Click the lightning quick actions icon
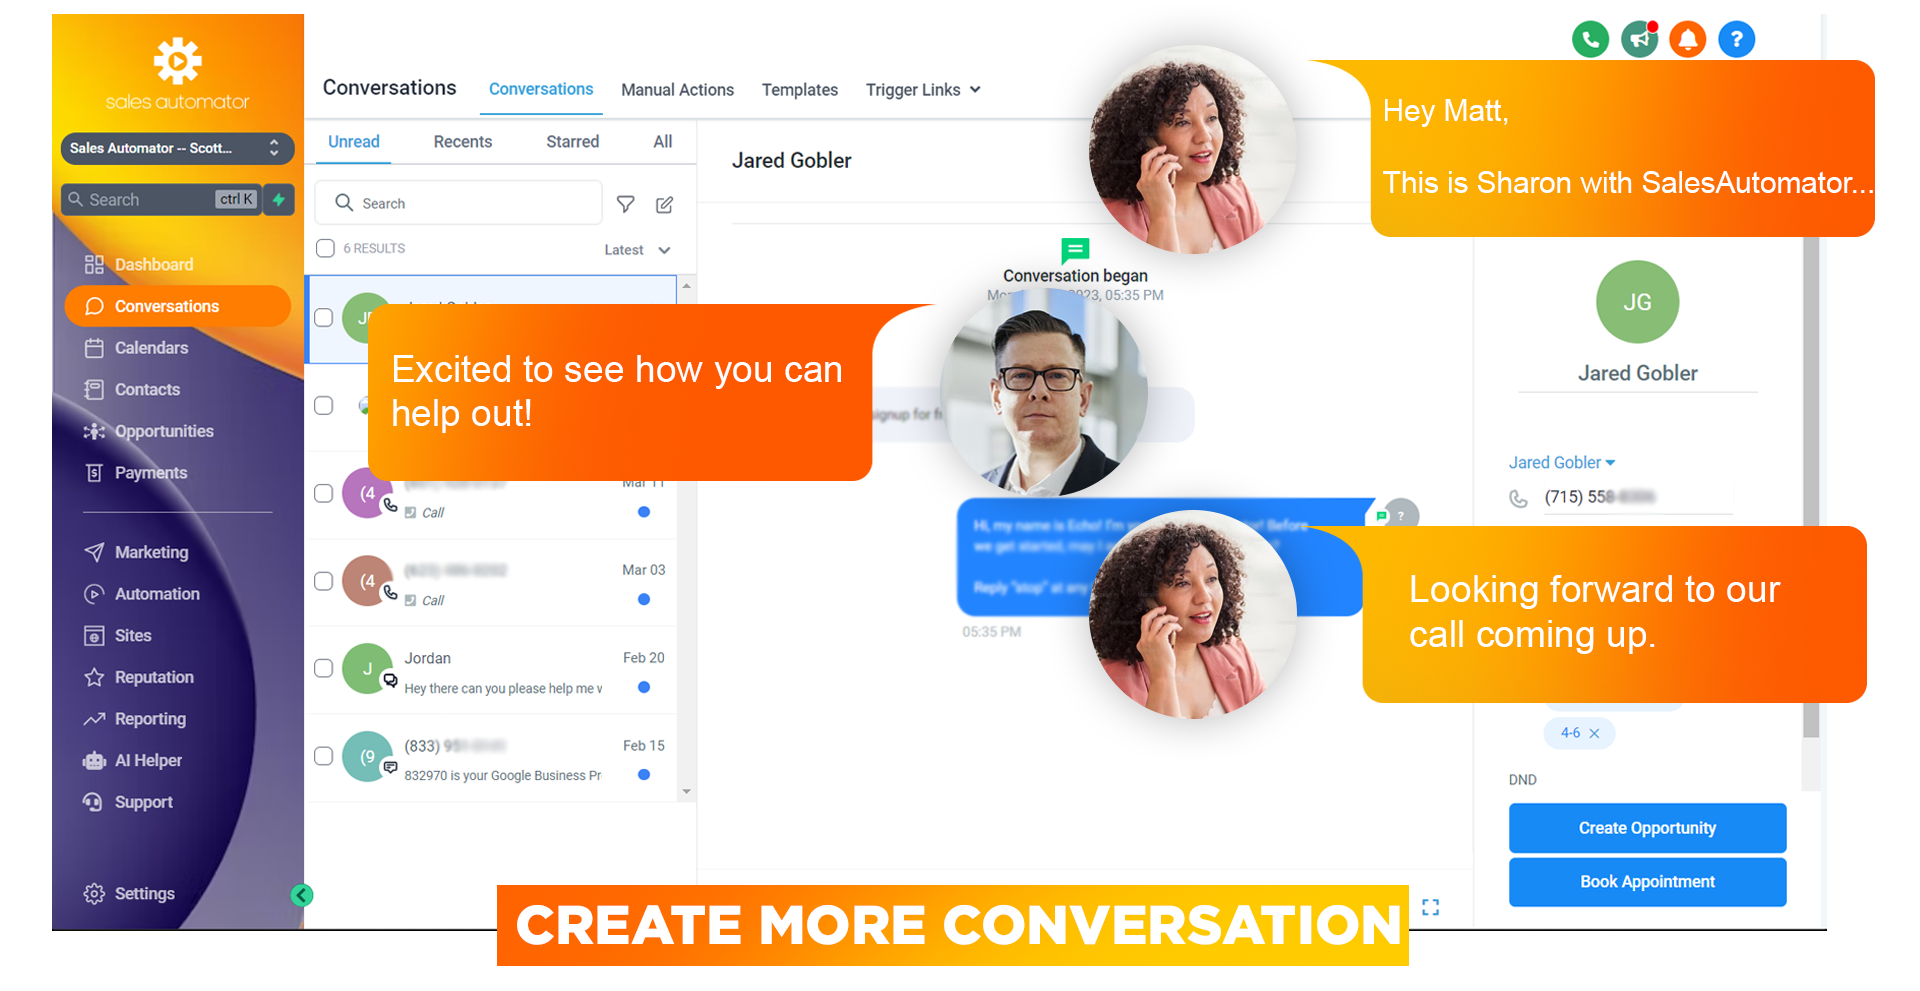 pyautogui.click(x=279, y=199)
